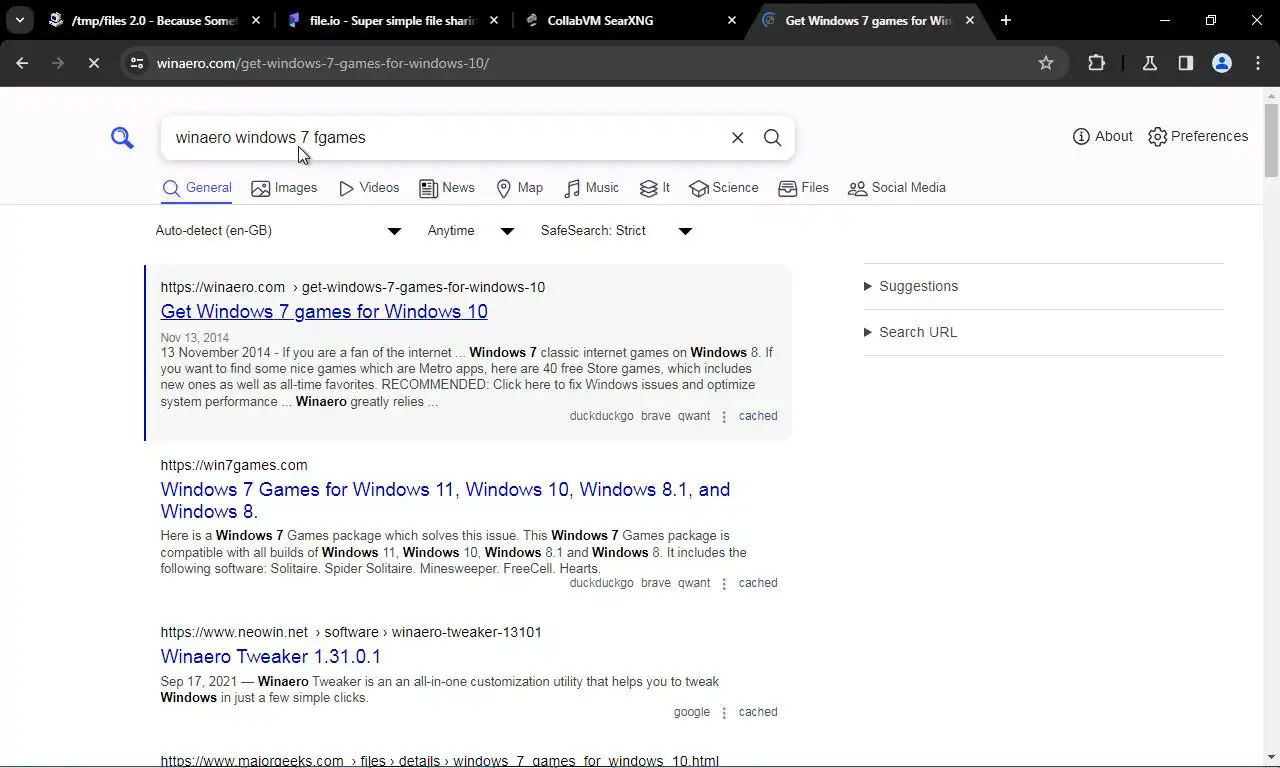Click the browser address bar URL

coord(323,63)
